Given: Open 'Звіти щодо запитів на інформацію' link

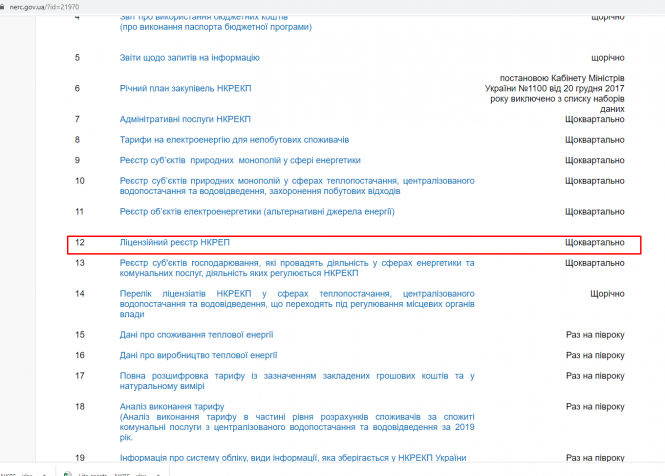Looking at the screenshot, I should pos(189,58).
